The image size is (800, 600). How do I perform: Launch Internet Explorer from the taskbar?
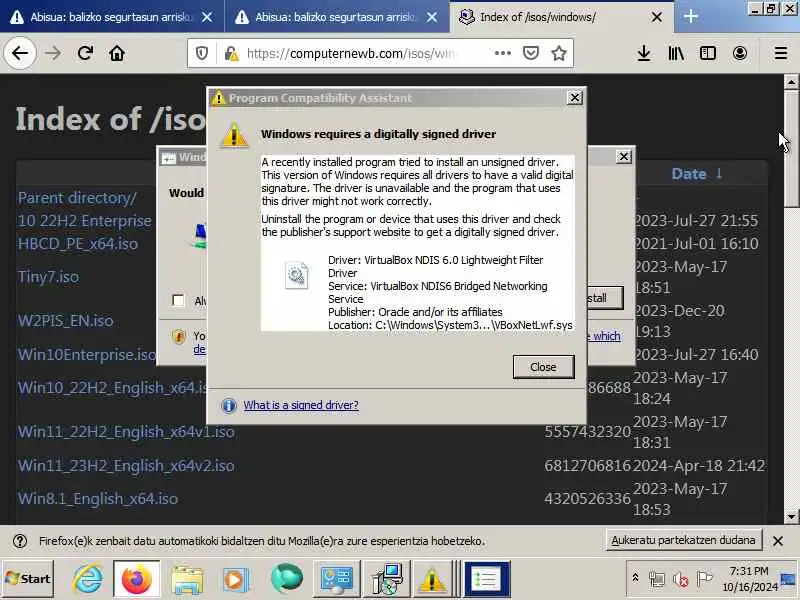88,579
